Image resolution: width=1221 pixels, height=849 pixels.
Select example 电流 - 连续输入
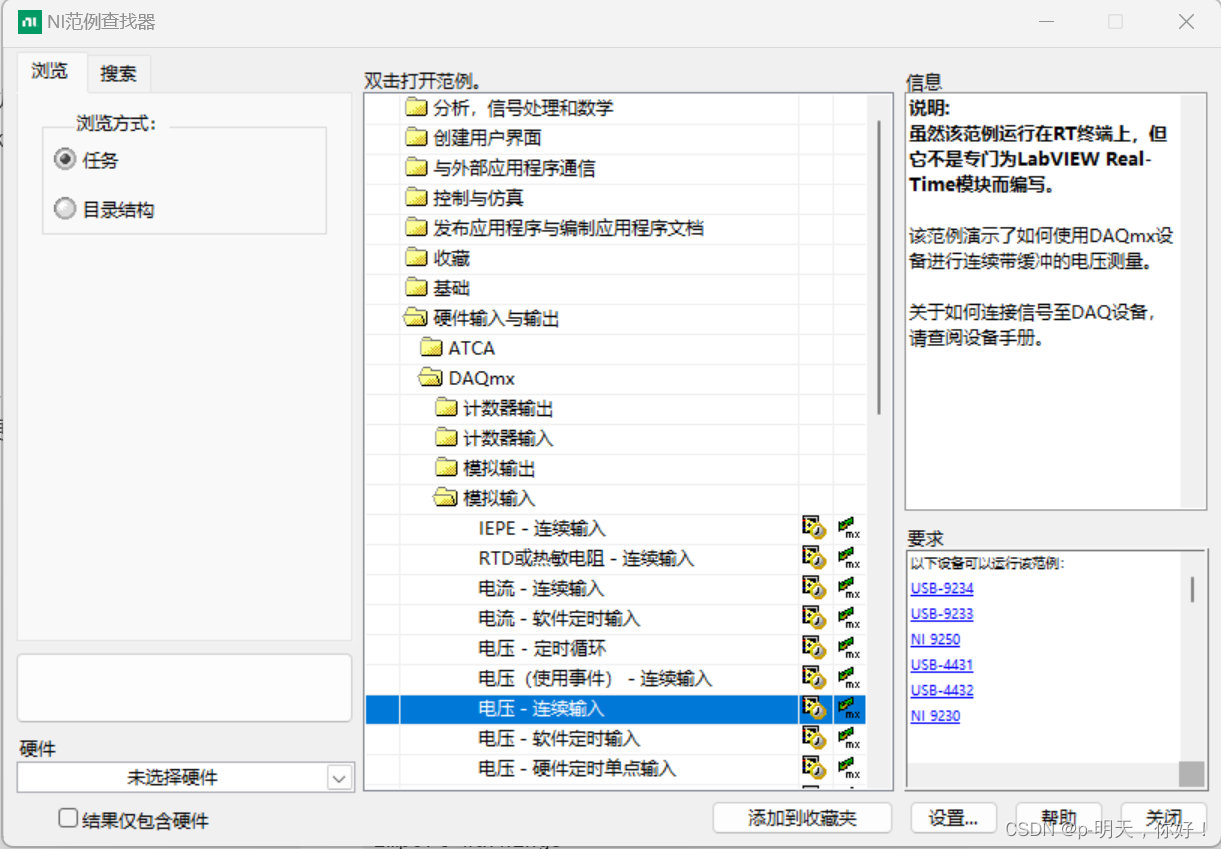(541, 588)
